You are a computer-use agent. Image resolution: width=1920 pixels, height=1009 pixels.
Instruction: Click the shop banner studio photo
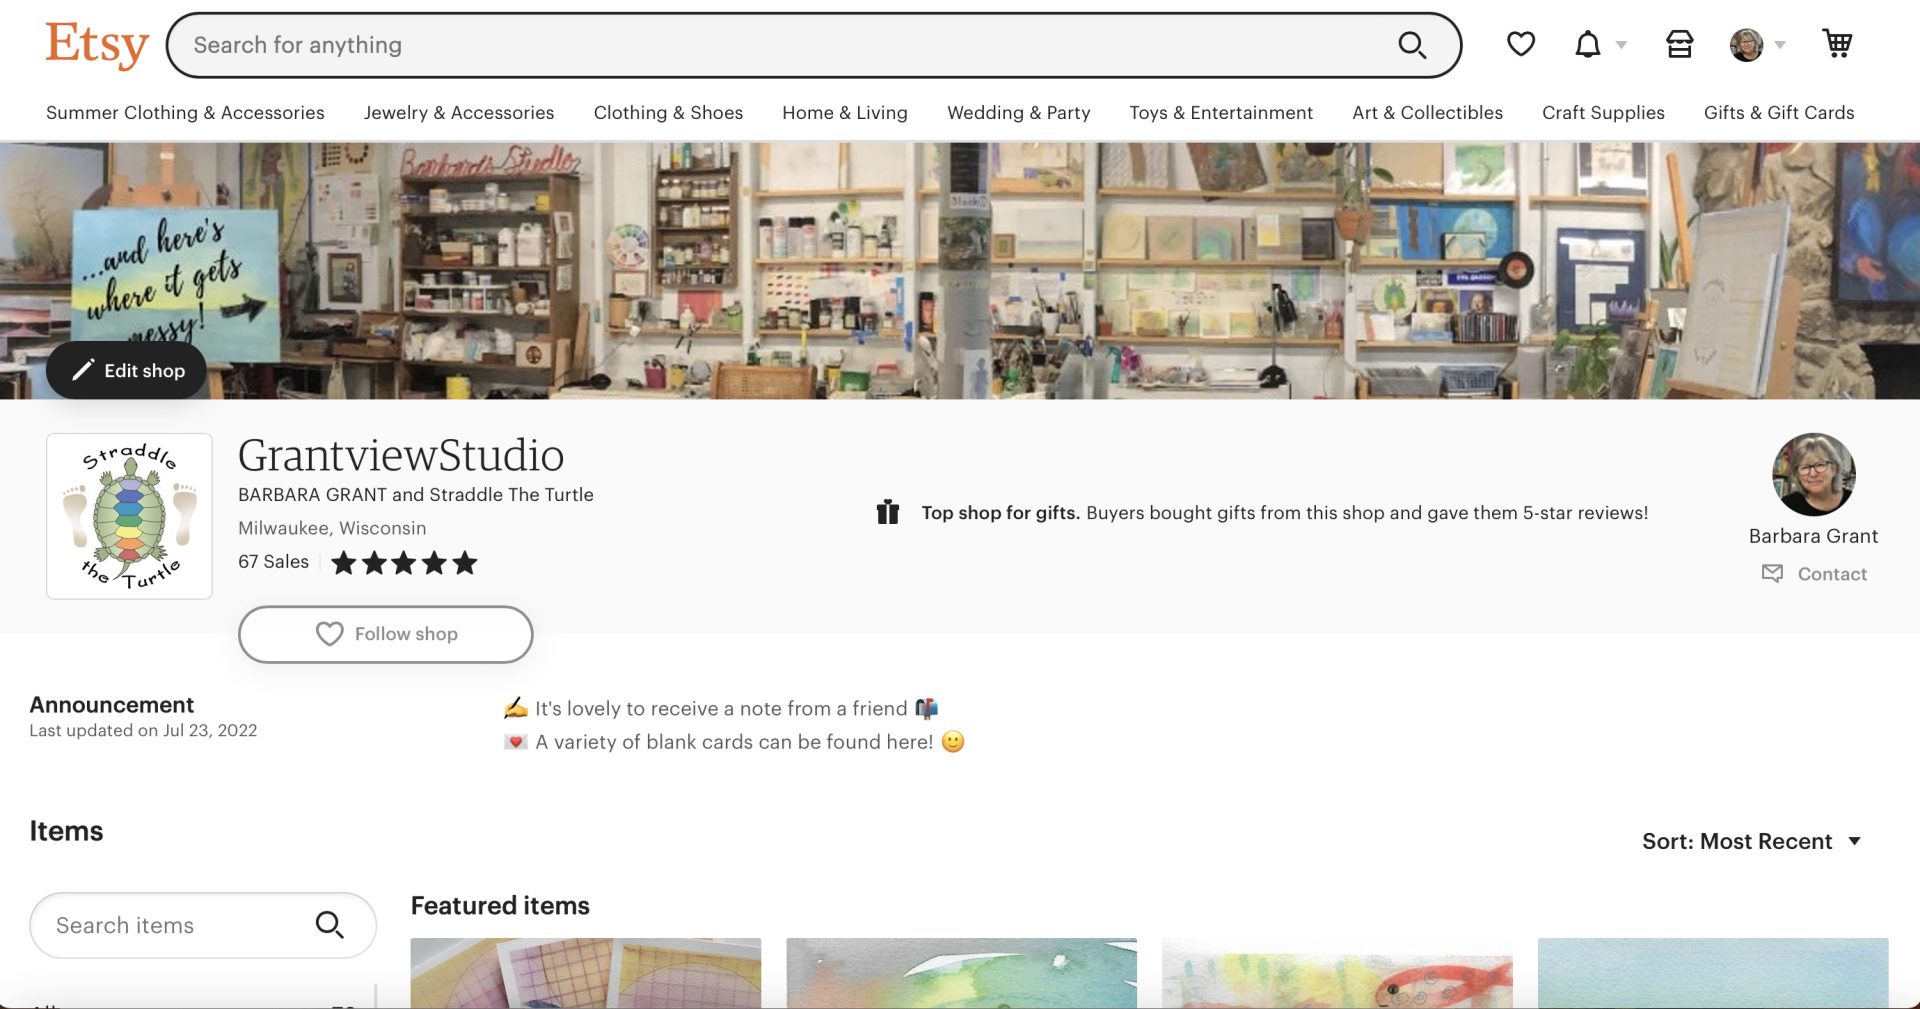960,270
